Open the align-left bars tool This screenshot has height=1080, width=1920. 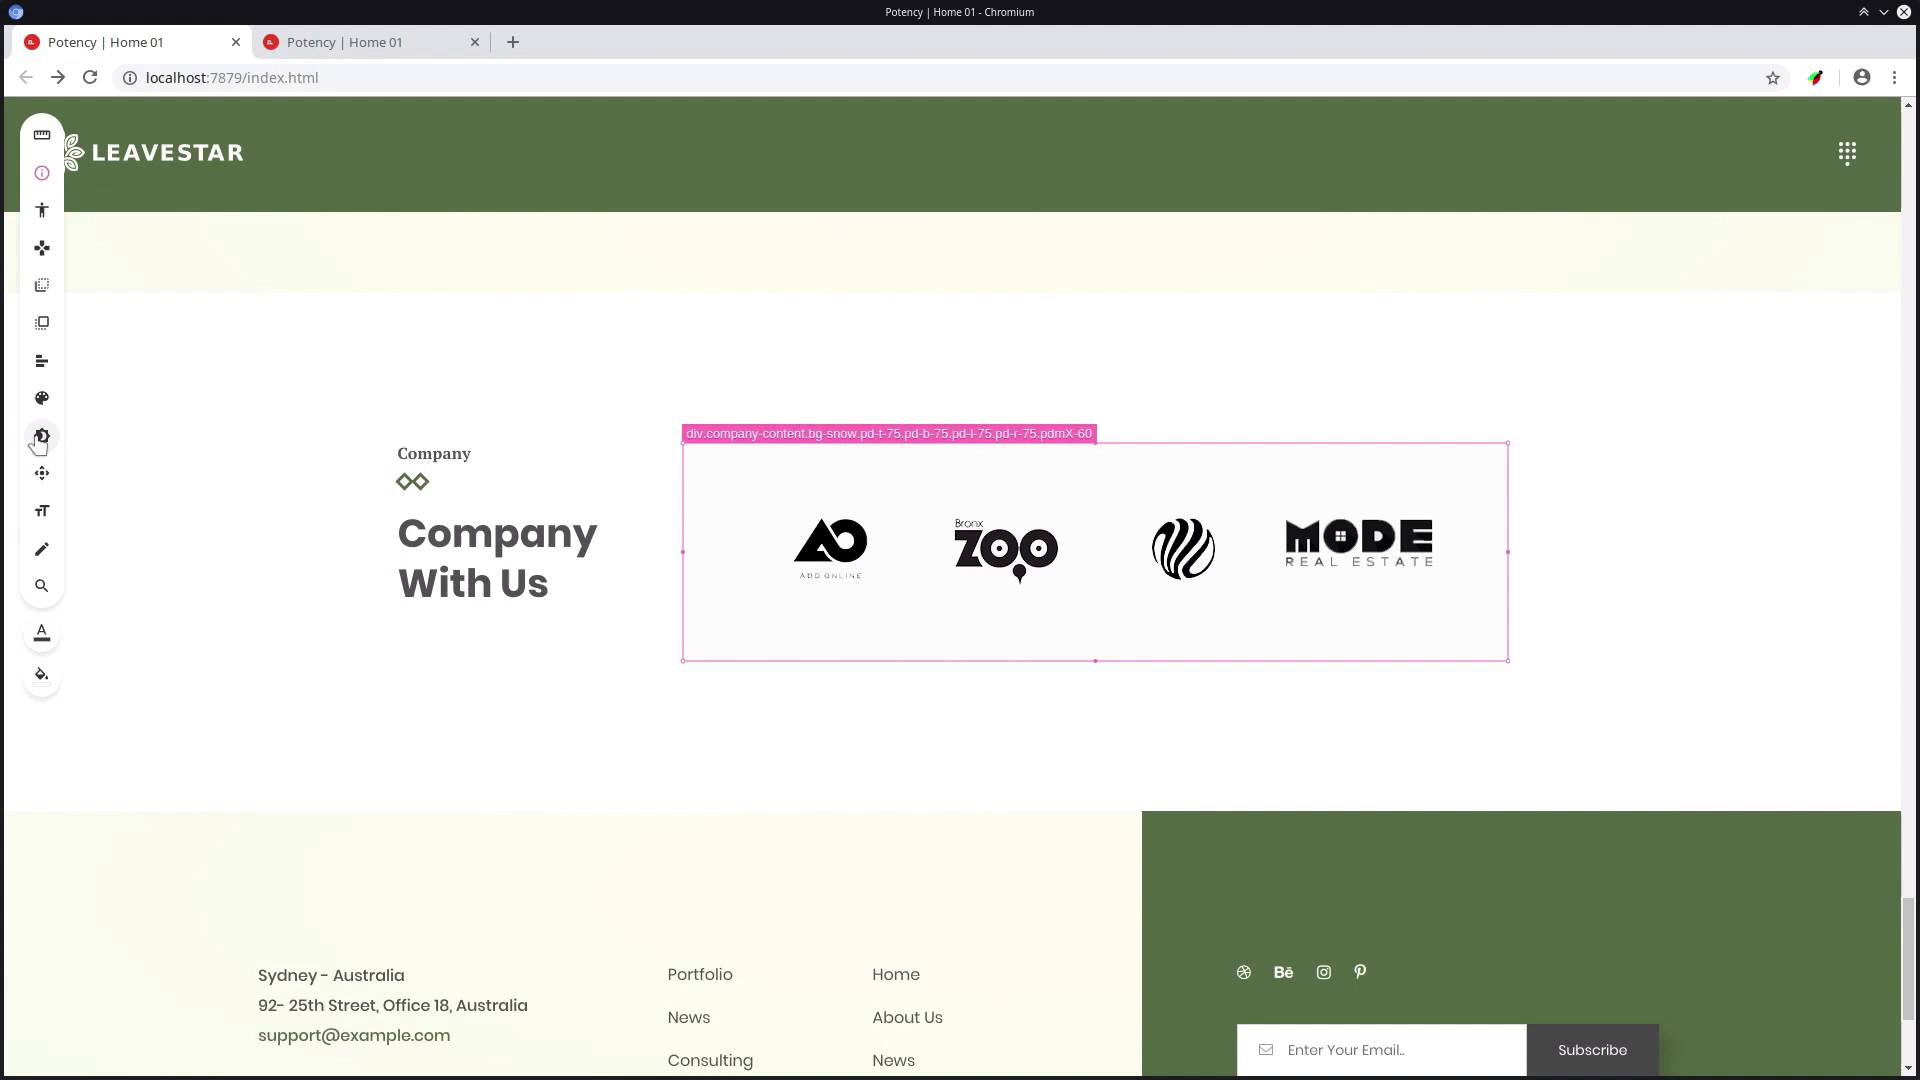pos(42,361)
